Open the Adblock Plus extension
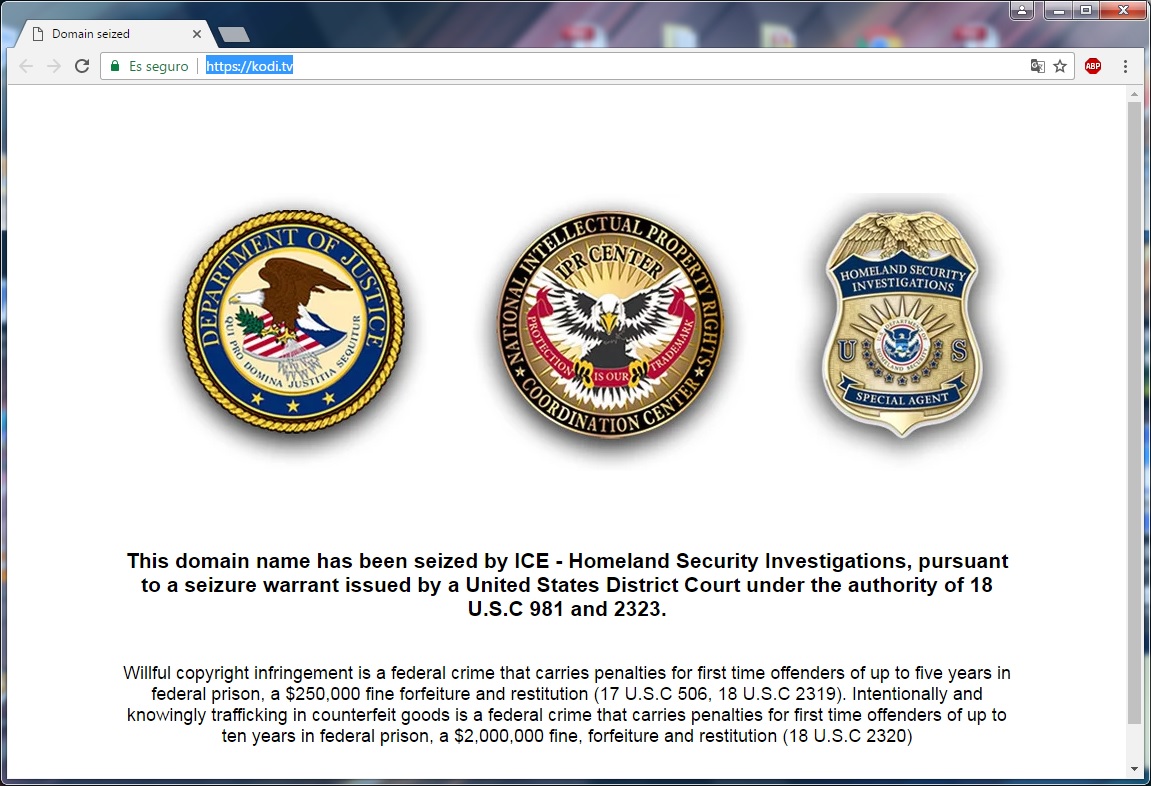The image size is (1151, 786). pos(1093,66)
